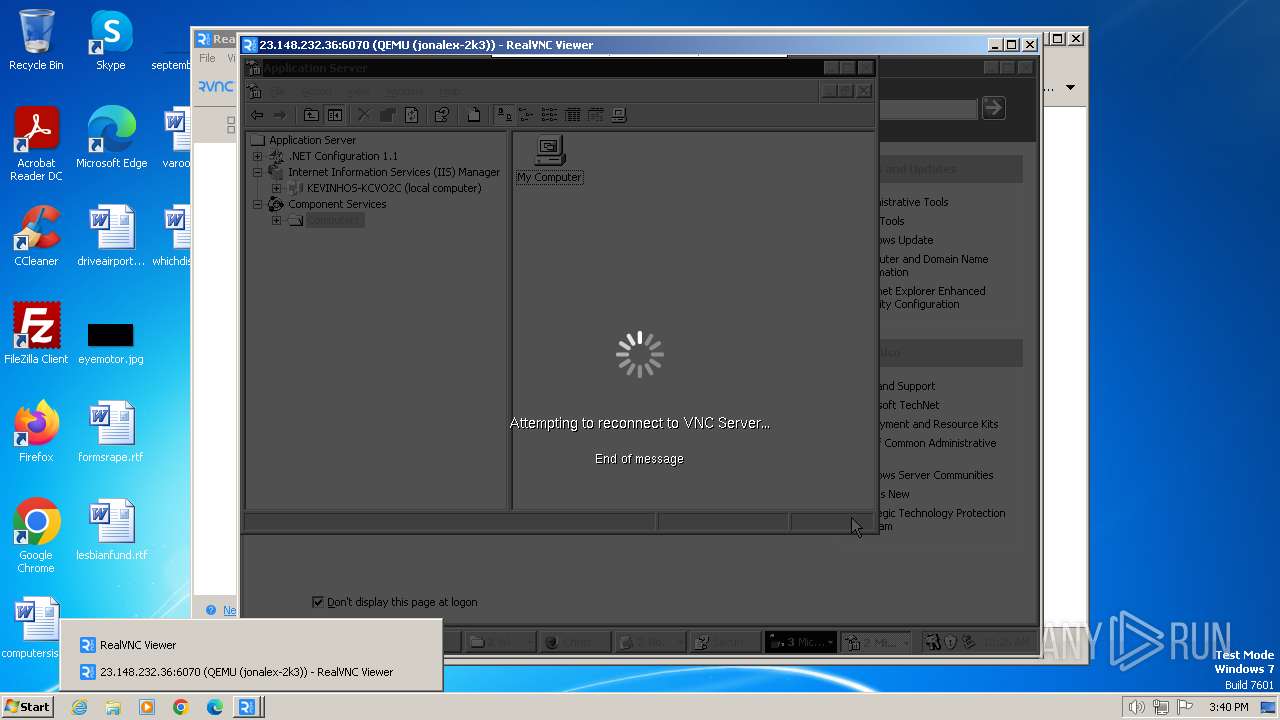Click the system clock showing 3:40 PM
1280x720 pixels.
(x=1228, y=707)
